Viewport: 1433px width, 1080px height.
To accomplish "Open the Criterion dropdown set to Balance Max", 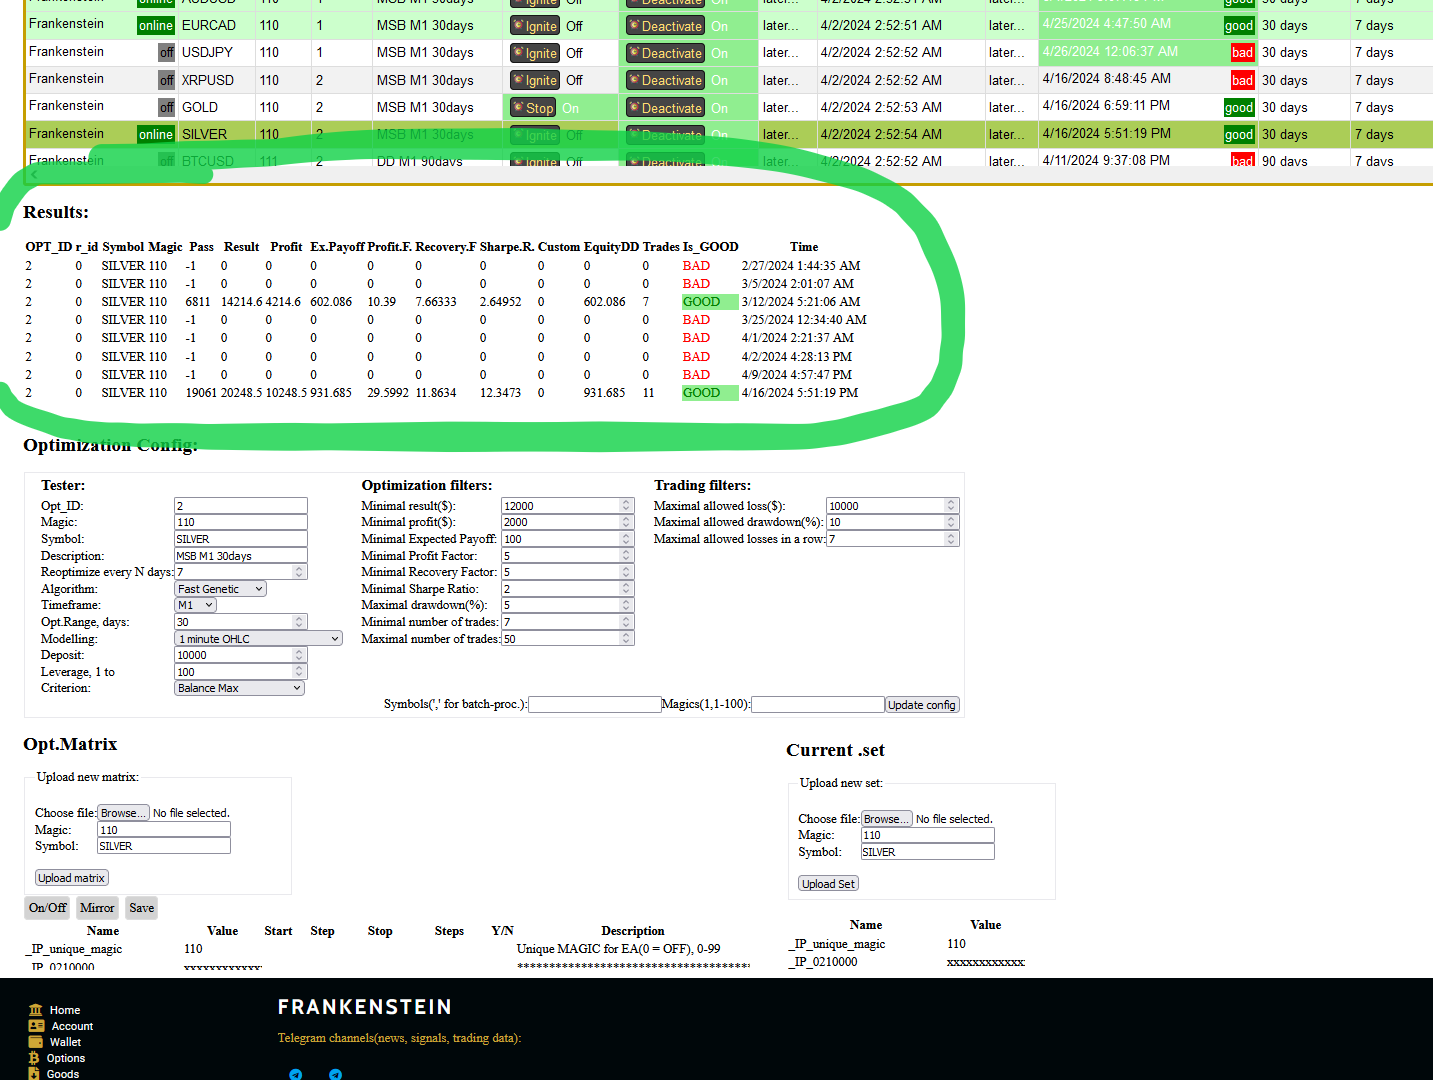I will 239,688.
